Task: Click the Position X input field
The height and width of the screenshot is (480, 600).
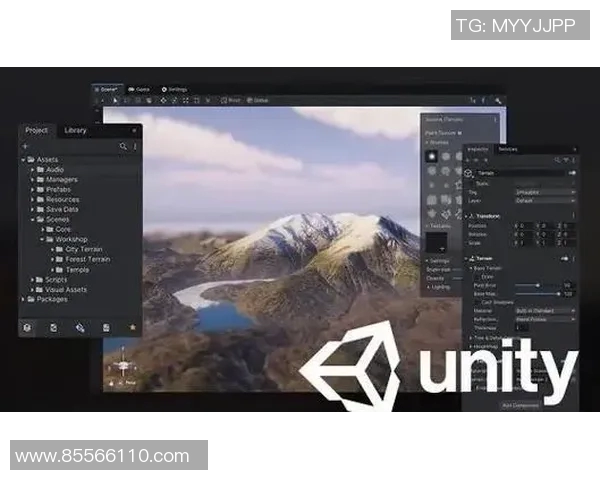Action: (521, 225)
